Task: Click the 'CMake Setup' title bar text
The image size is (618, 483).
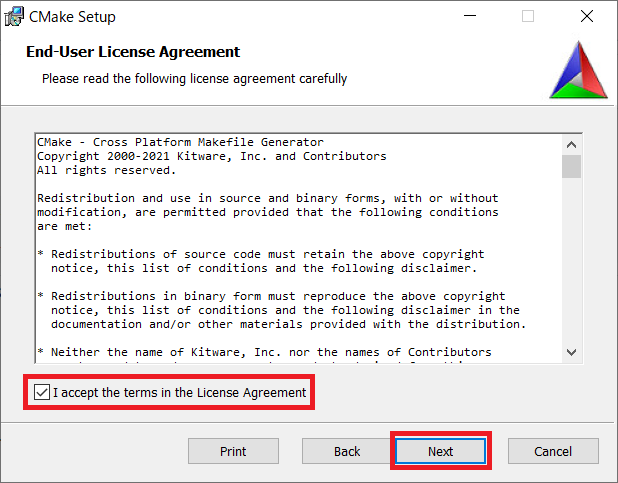Action: [x=72, y=17]
